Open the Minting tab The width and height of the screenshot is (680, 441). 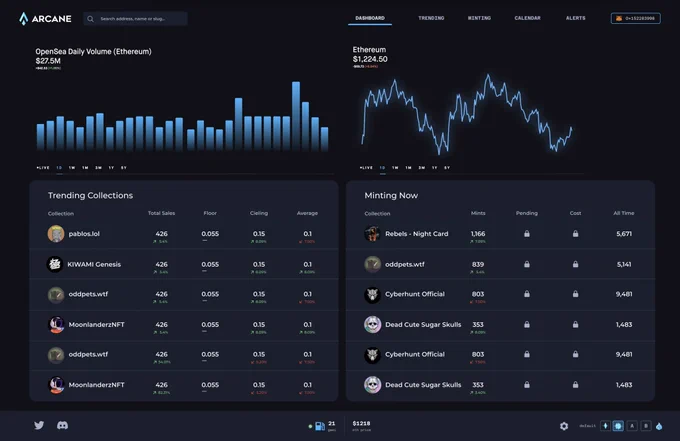coord(479,18)
